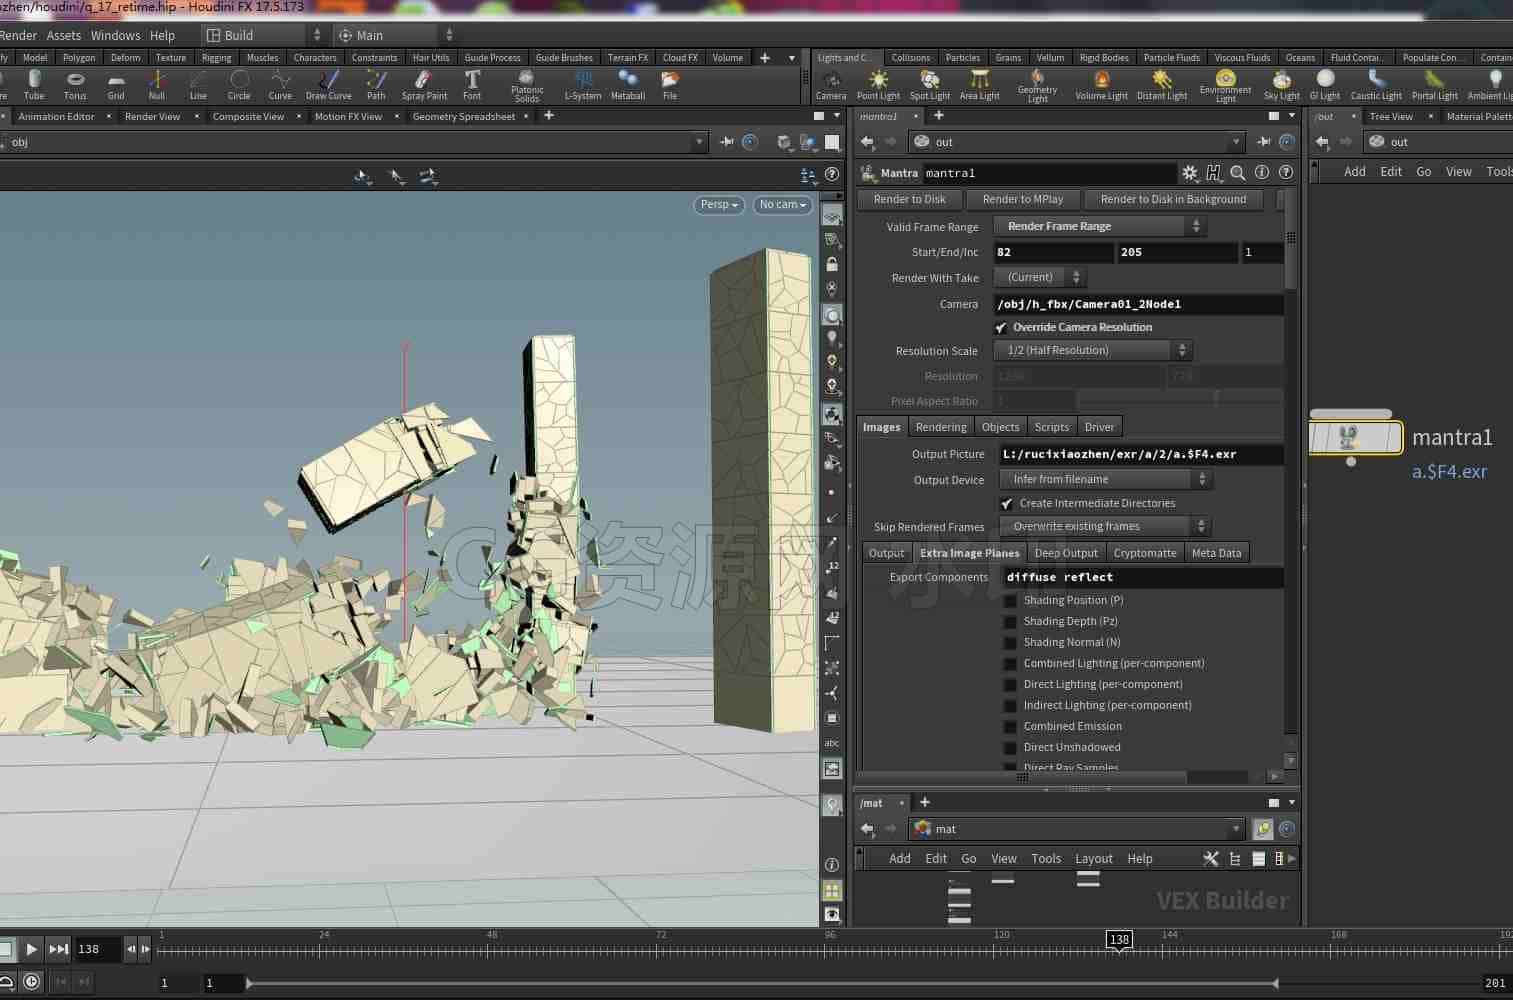Open the Mantra node gear menu
Viewport: 1513px width, 1000px height.
(1189, 173)
